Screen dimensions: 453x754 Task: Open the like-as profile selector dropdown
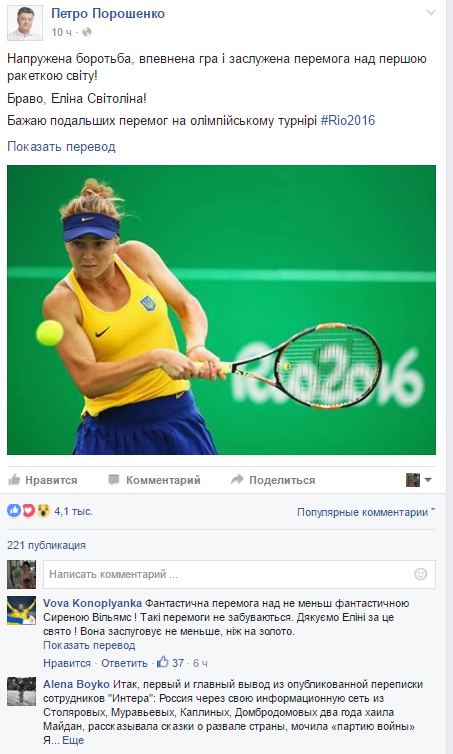[418, 480]
